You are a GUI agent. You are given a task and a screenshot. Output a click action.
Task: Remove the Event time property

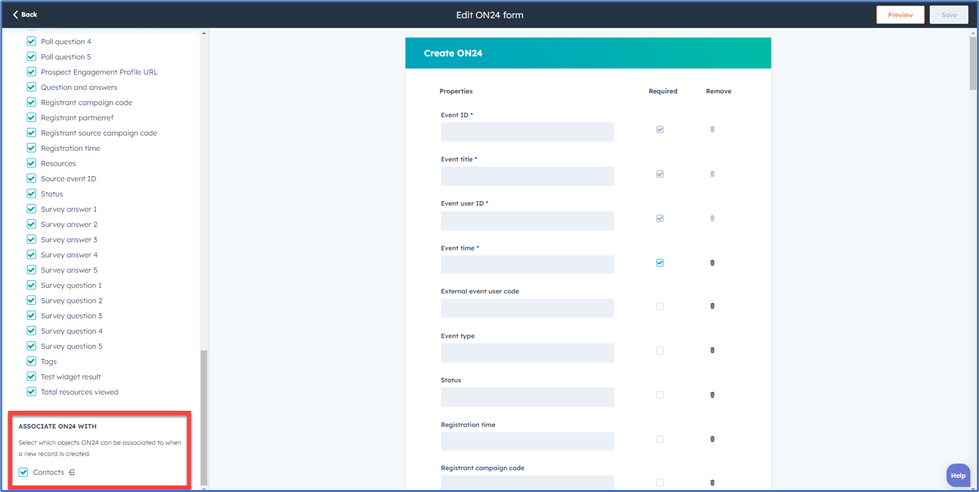coord(712,262)
